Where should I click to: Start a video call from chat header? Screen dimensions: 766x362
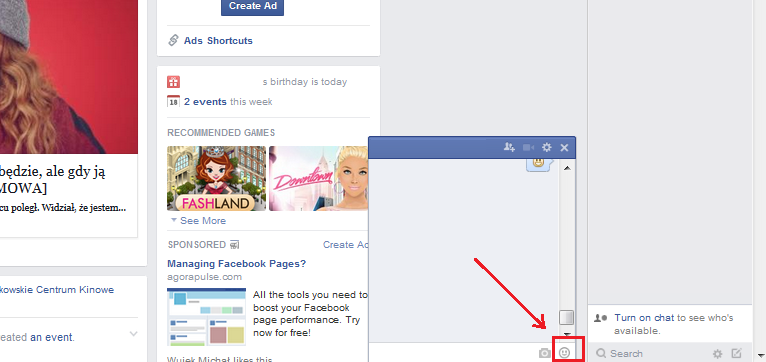pos(529,147)
